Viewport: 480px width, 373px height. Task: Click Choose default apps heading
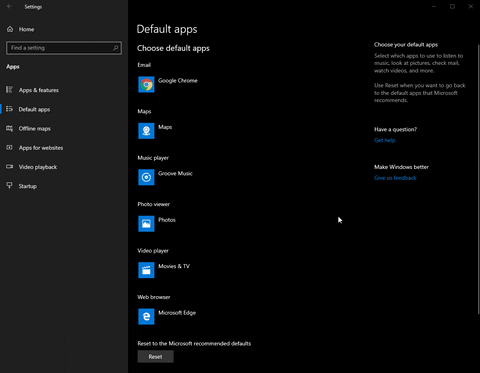173,48
